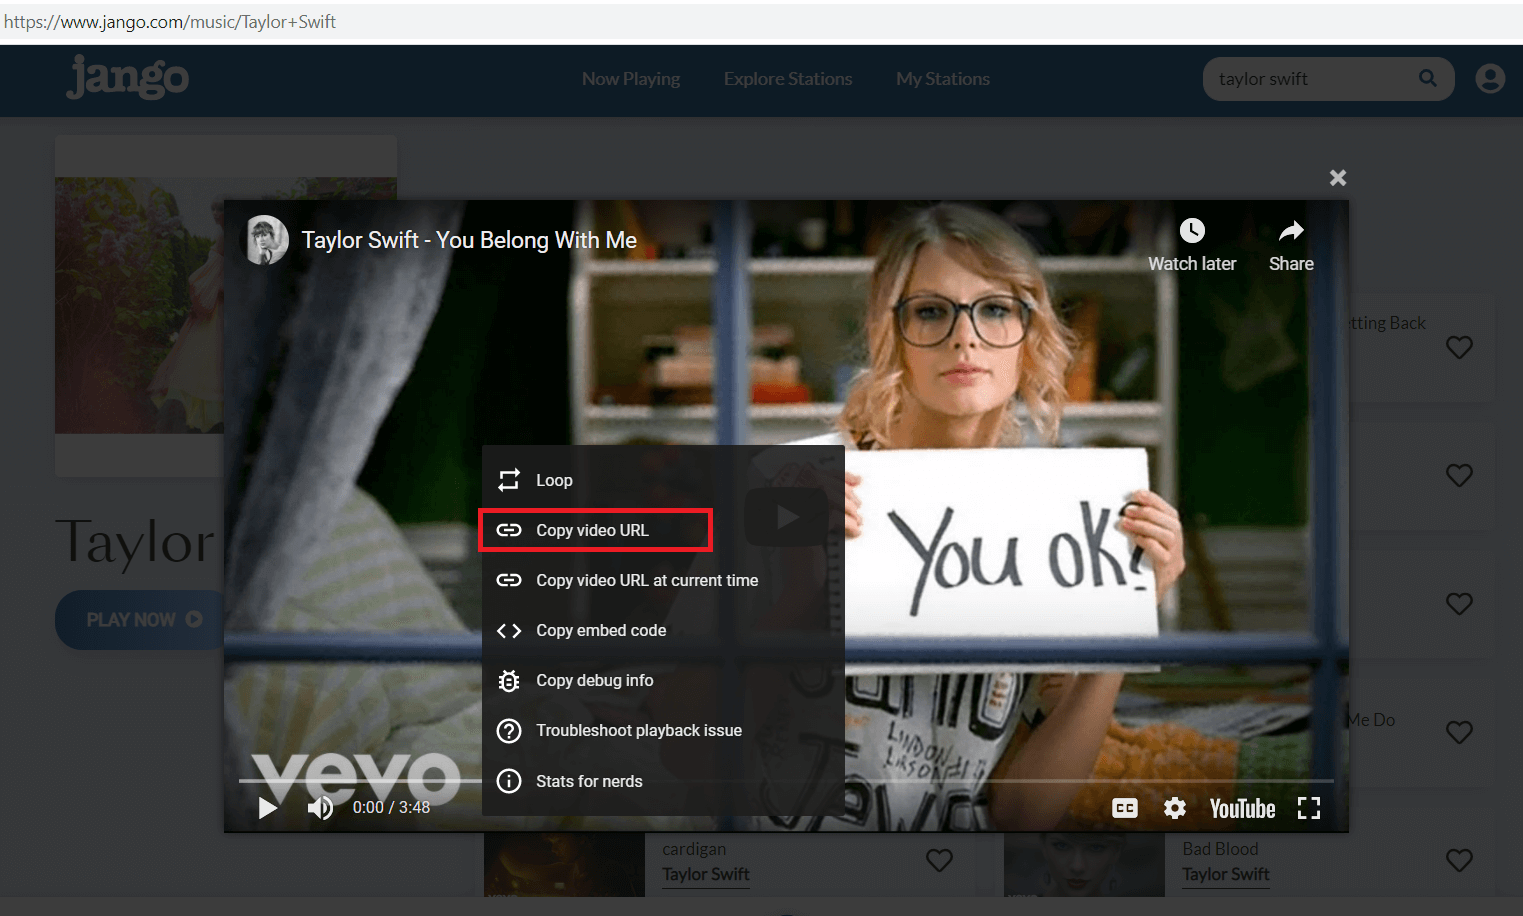Open Stats for nerds
The width and height of the screenshot is (1523, 916).
tap(663, 781)
